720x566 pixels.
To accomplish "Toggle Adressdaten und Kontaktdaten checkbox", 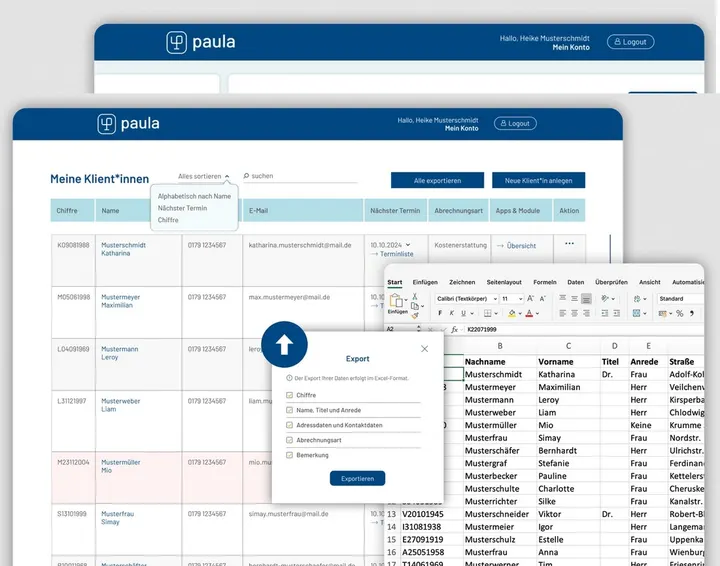I will [x=289, y=425].
